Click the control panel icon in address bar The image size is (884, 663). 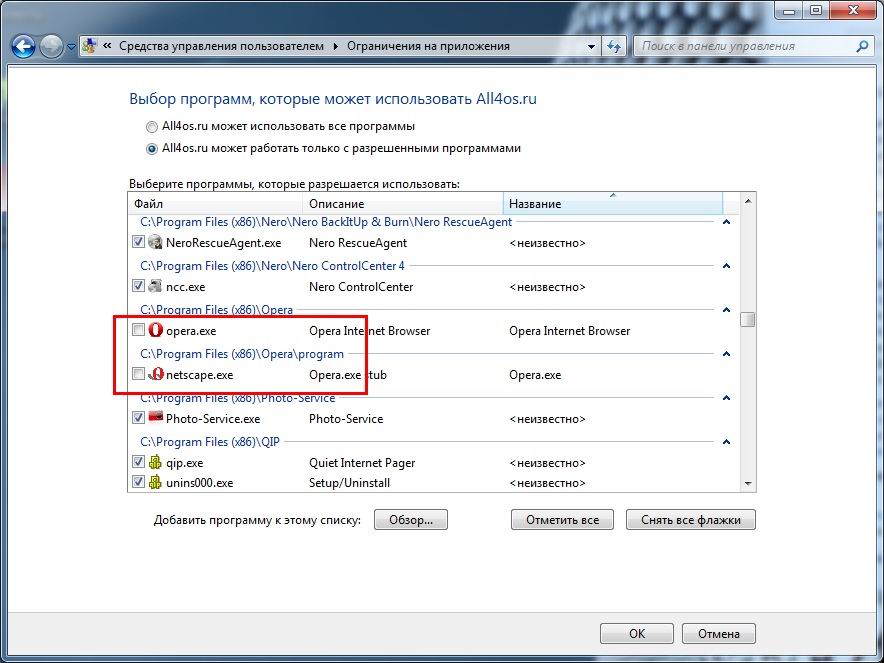pos(89,46)
